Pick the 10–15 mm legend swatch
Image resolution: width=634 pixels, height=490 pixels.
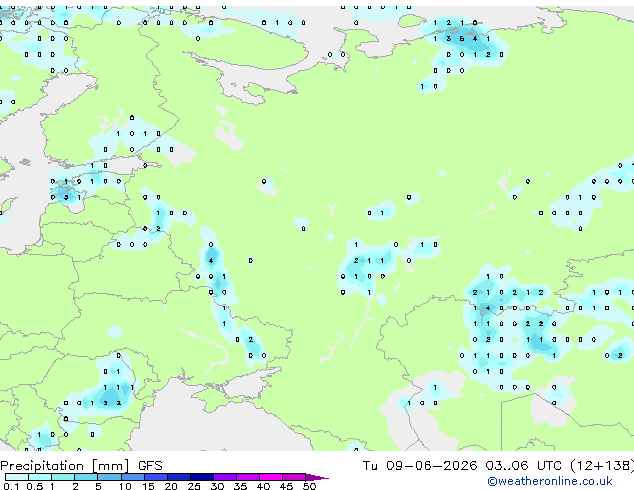(133, 477)
